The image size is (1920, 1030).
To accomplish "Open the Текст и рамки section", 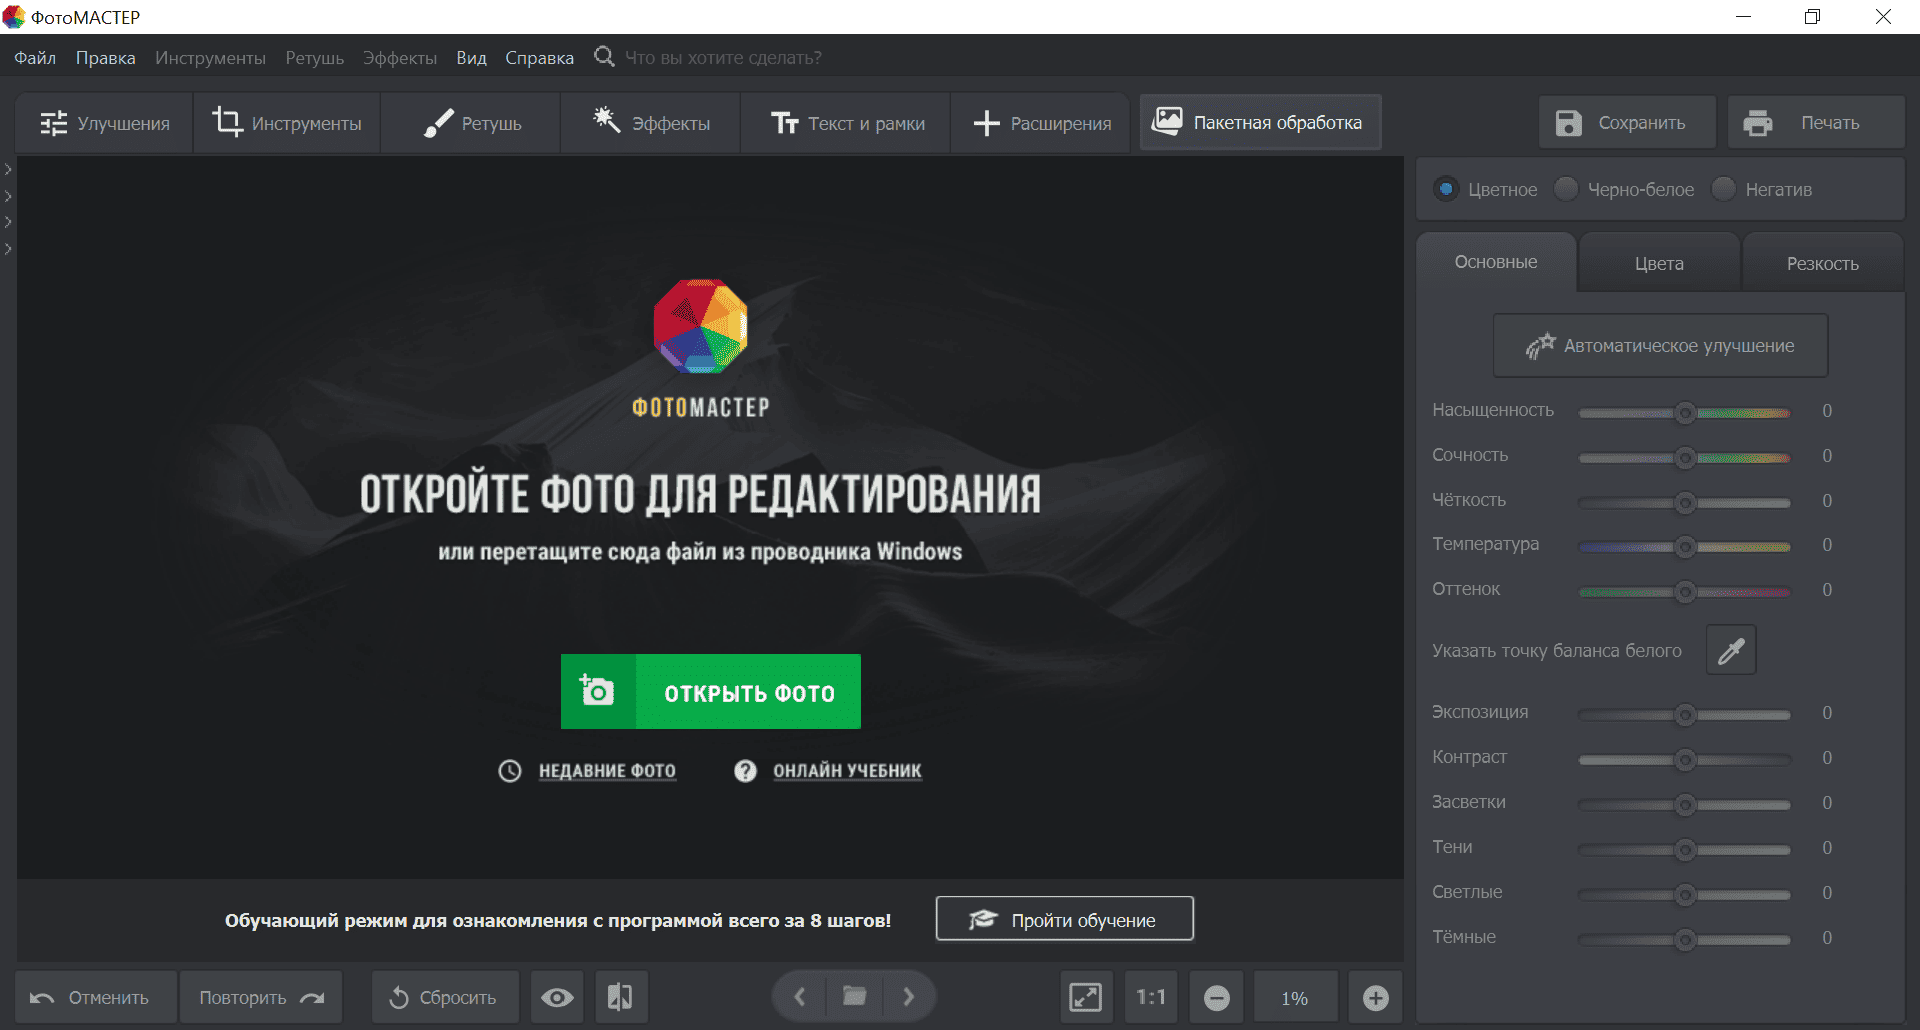I will [x=846, y=123].
